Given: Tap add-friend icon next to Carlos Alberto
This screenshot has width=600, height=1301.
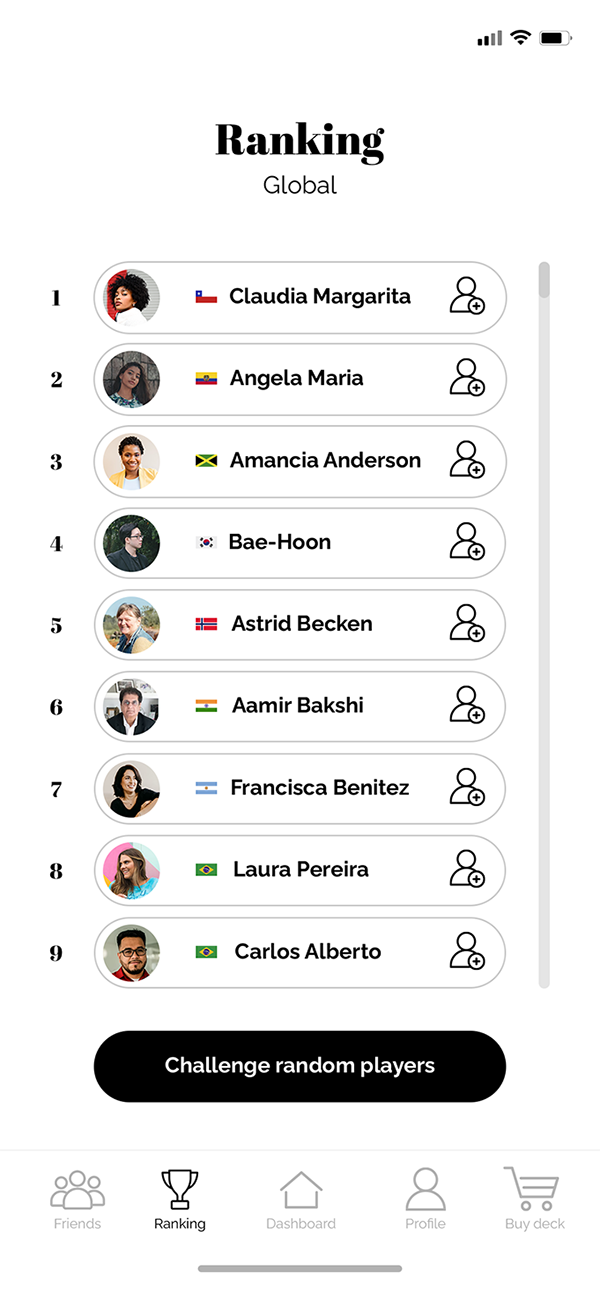Looking at the screenshot, I should pyautogui.click(x=466, y=953).
